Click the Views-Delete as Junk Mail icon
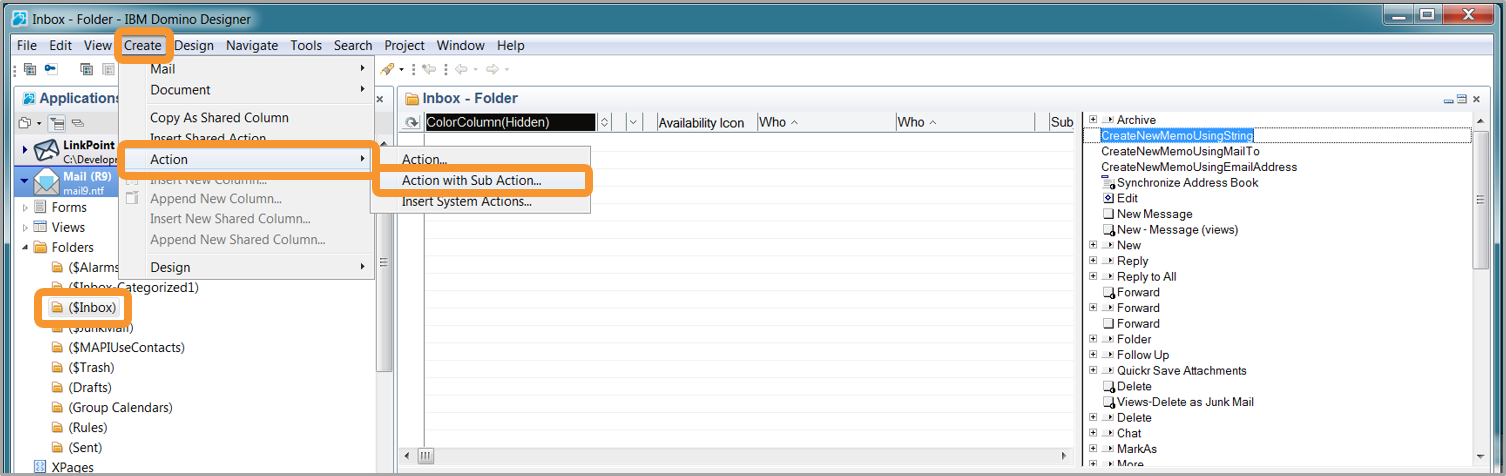 (1108, 402)
